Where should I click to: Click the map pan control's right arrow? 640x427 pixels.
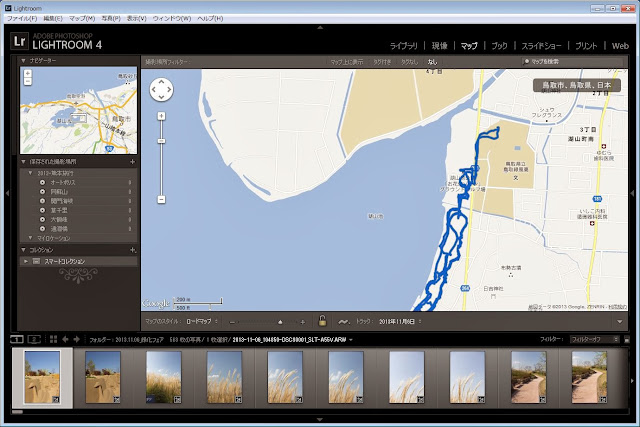[168, 89]
